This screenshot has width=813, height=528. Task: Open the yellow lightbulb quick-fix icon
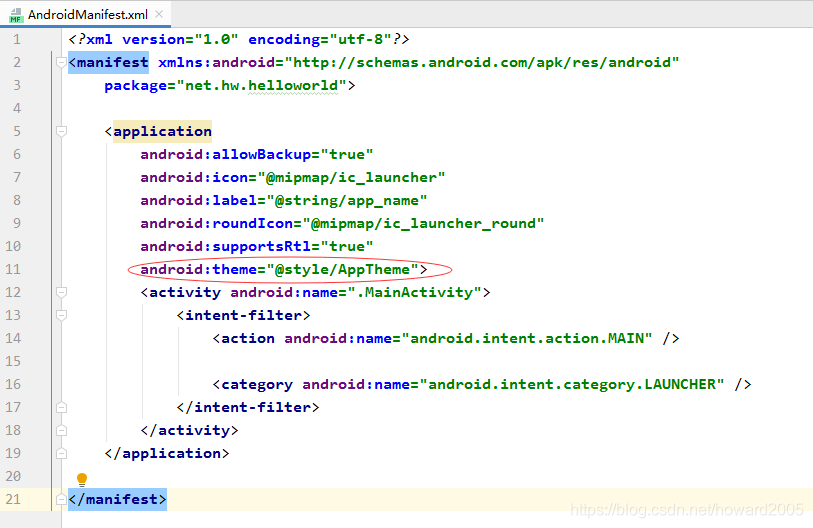[82, 479]
